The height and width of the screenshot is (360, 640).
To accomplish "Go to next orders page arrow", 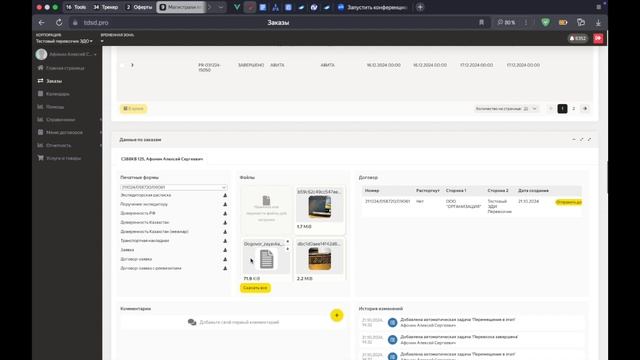I will [585, 109].
